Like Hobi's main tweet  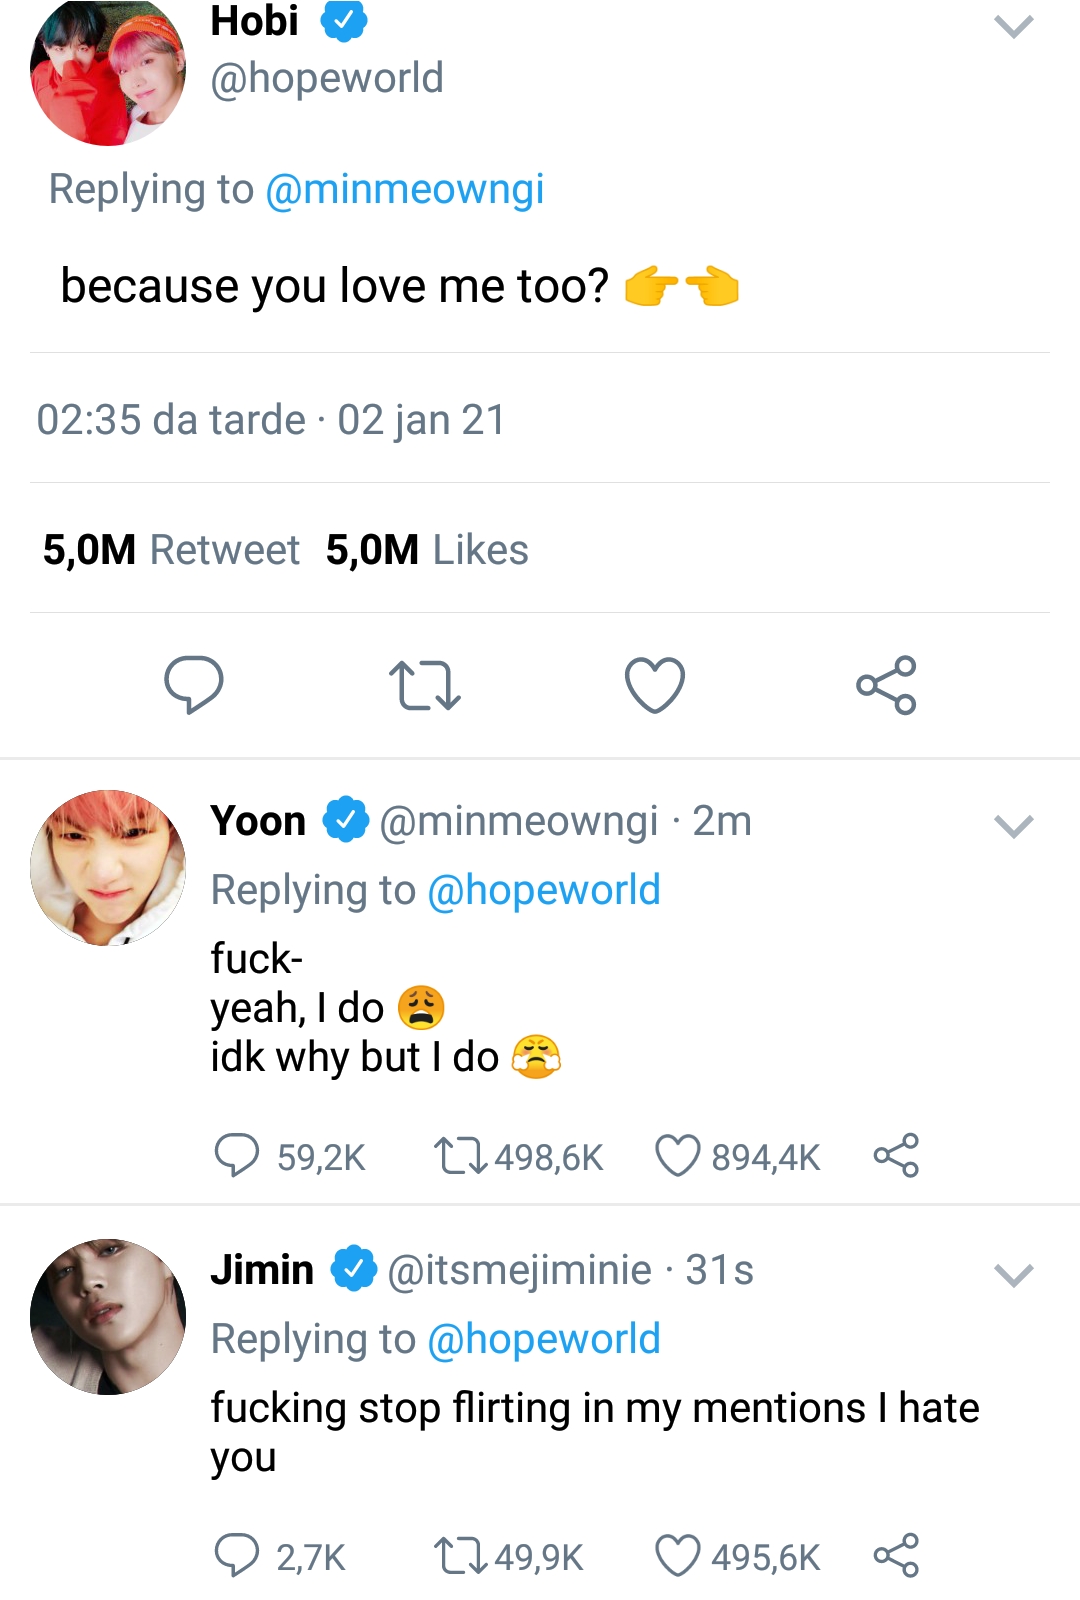point(655,685)
